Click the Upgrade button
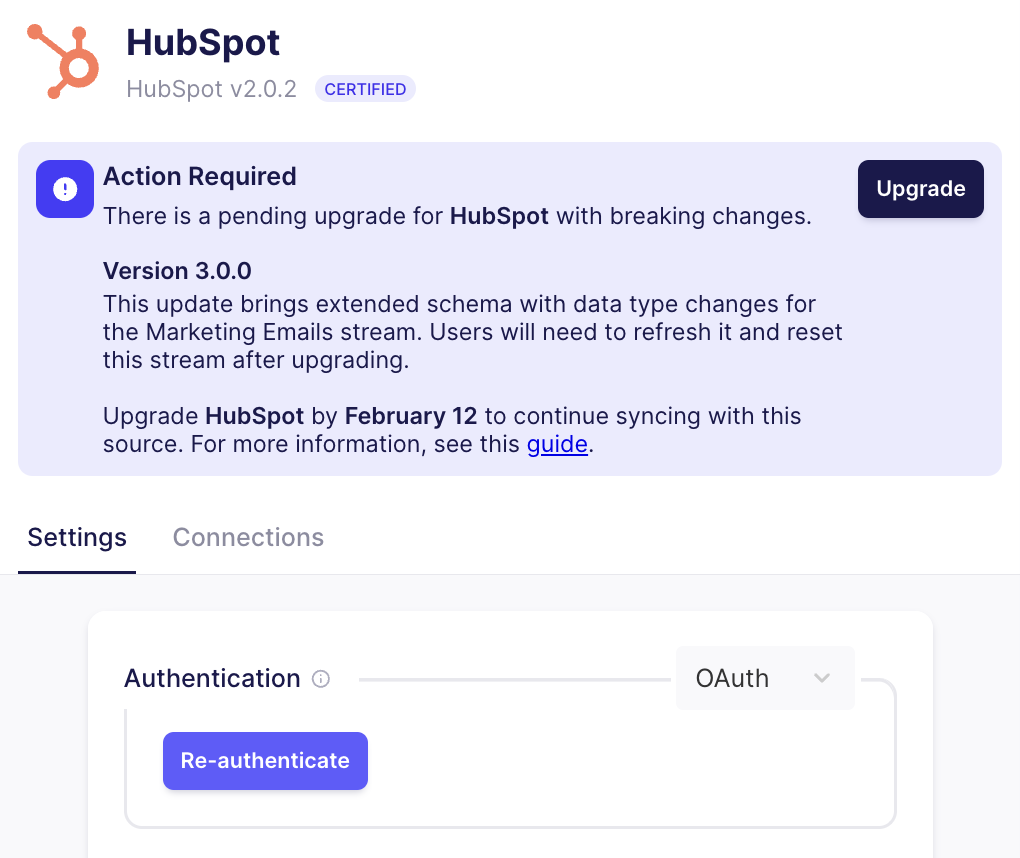1020x858 pixels. click(x=920, y=189)
